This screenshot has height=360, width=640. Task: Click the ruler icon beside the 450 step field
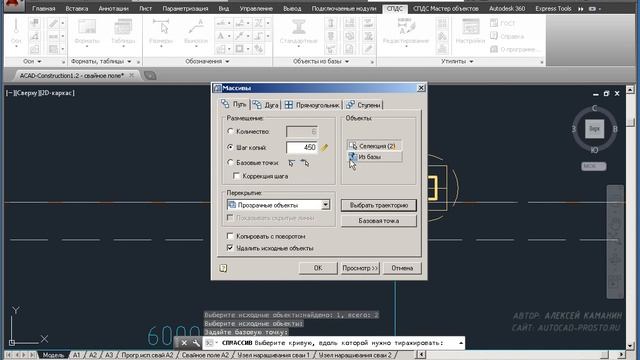point(324,148)
